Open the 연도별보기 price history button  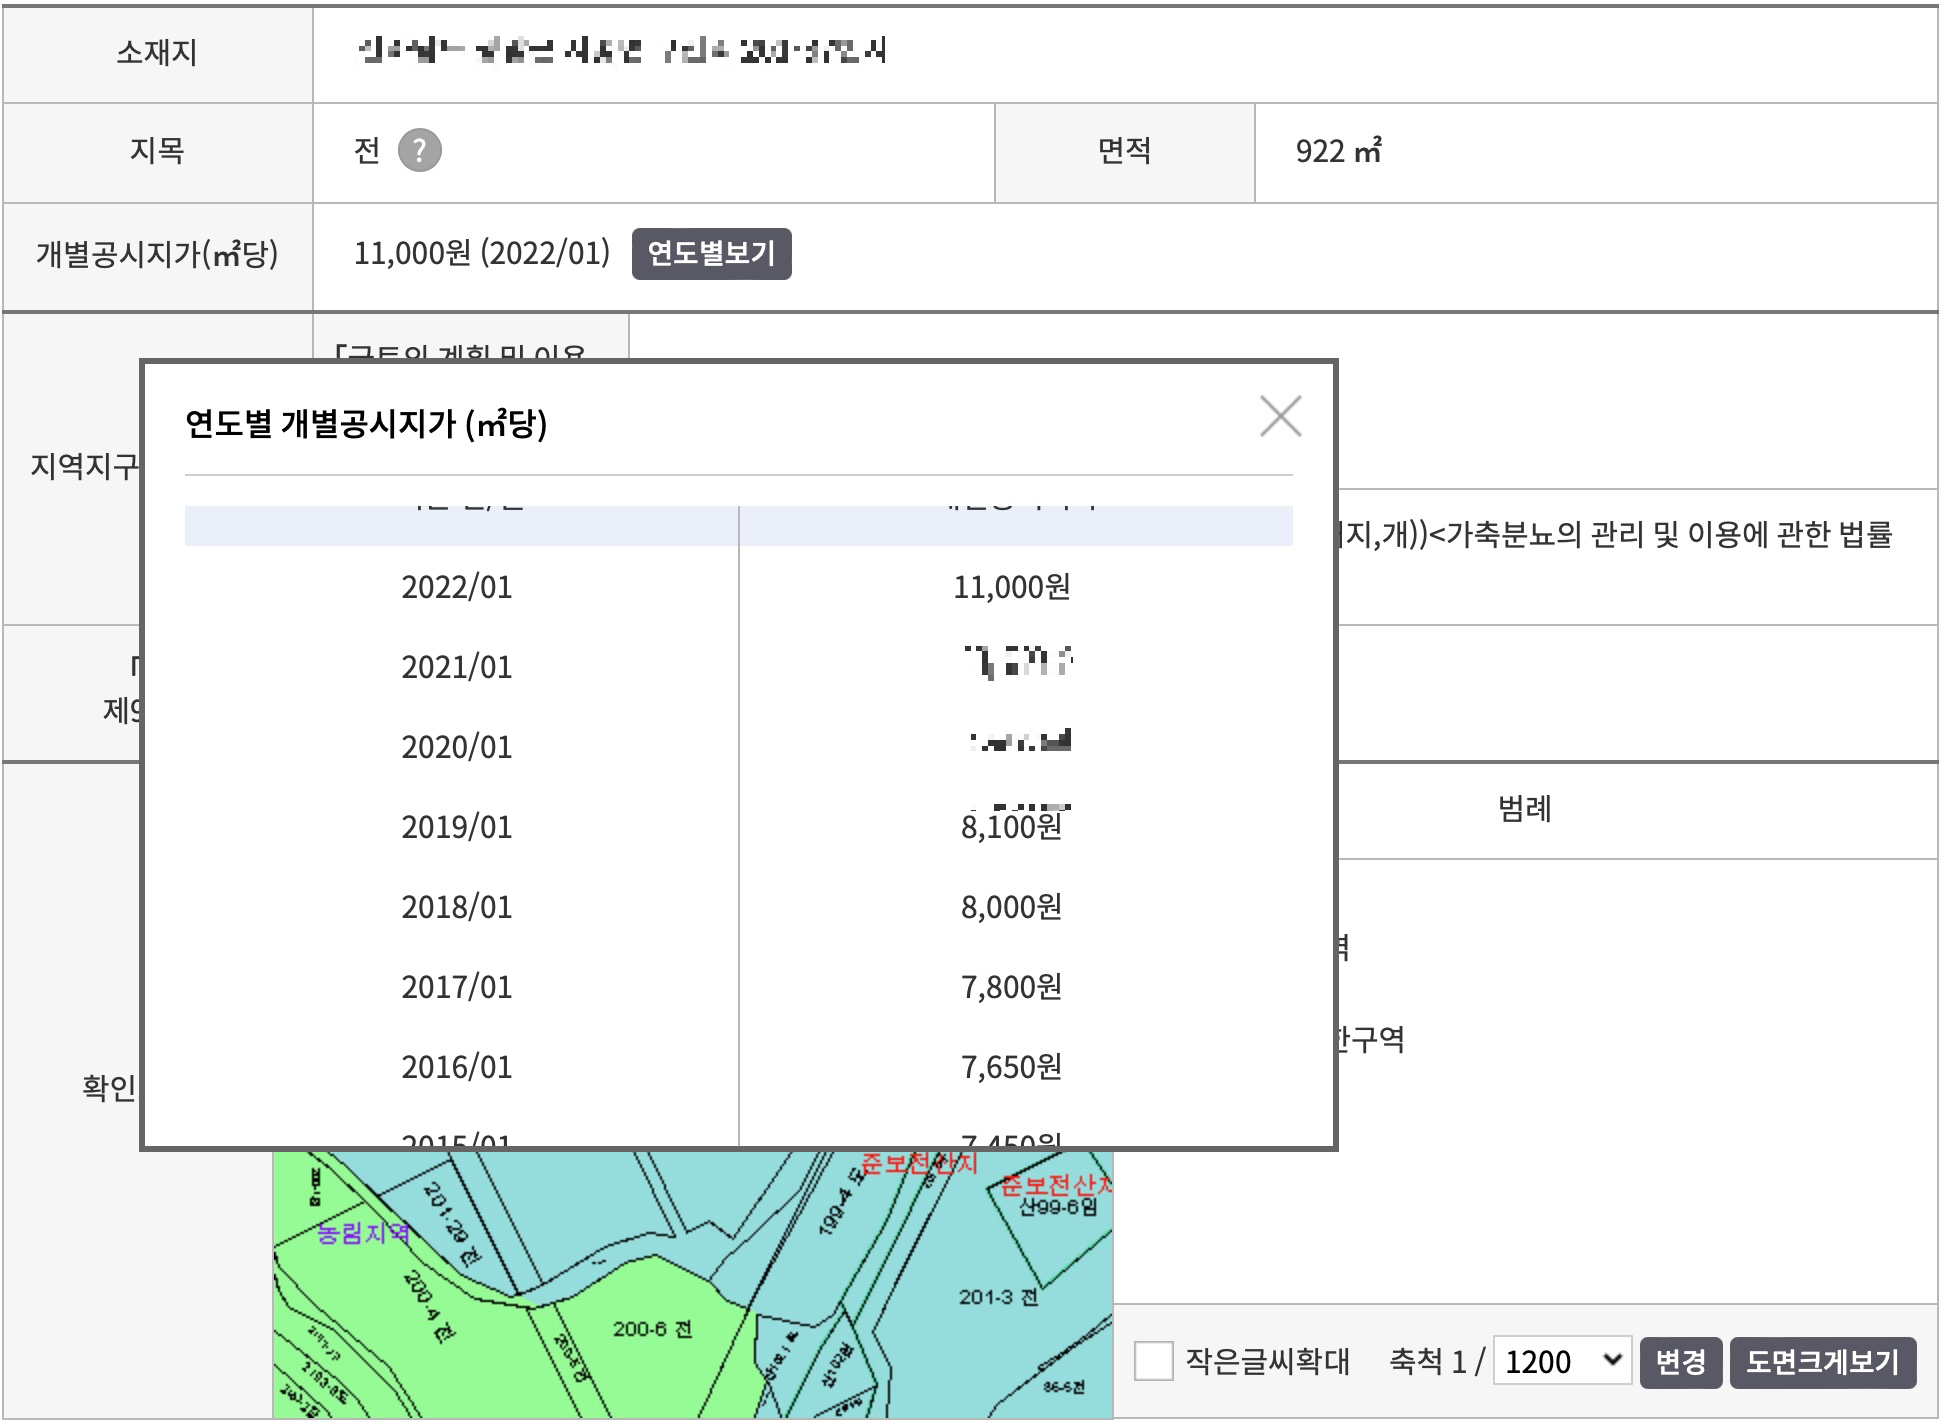(712, 254)
